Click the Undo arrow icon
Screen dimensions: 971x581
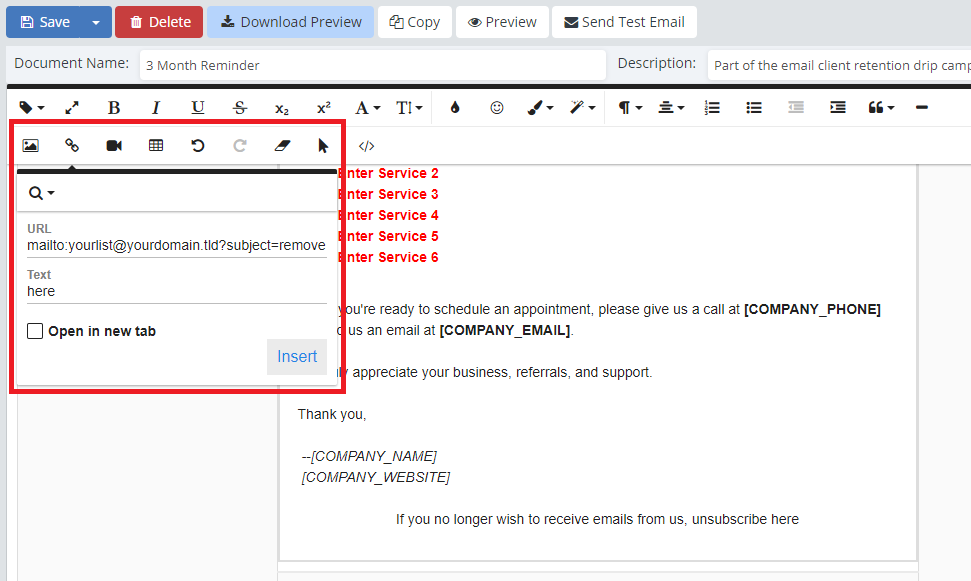pos(198,146)
